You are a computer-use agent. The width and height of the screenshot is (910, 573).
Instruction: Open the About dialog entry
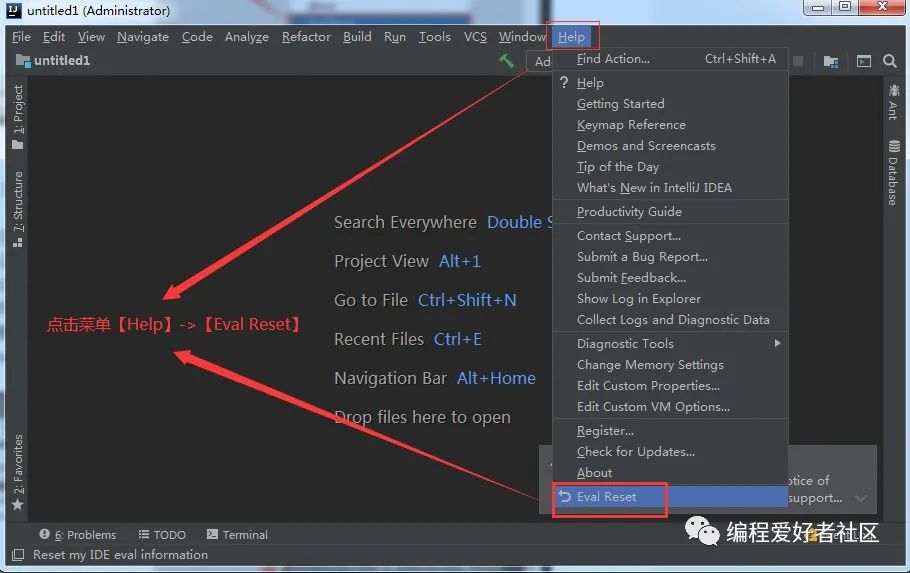coord(670,472)
